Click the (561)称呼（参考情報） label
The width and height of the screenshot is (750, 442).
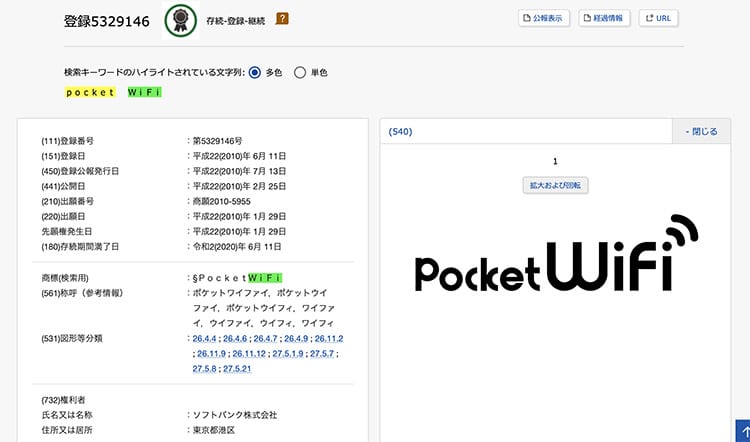82,293
